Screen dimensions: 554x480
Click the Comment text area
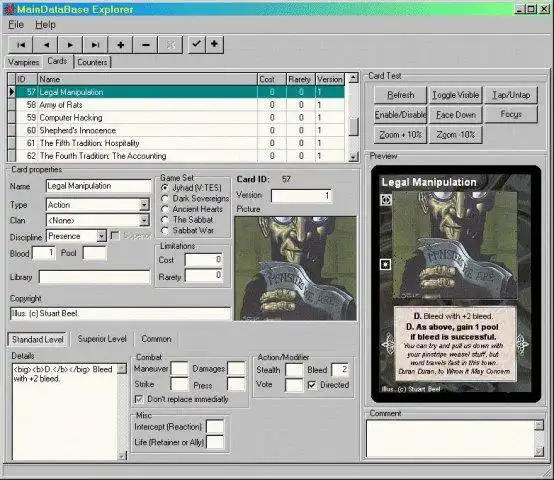pos(450,438)
